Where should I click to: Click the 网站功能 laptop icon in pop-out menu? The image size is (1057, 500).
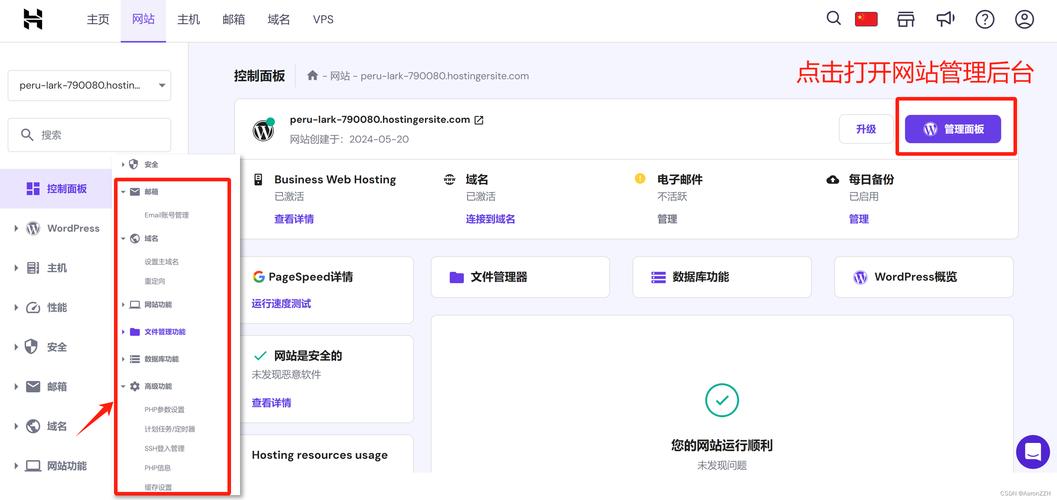(135, 305)
